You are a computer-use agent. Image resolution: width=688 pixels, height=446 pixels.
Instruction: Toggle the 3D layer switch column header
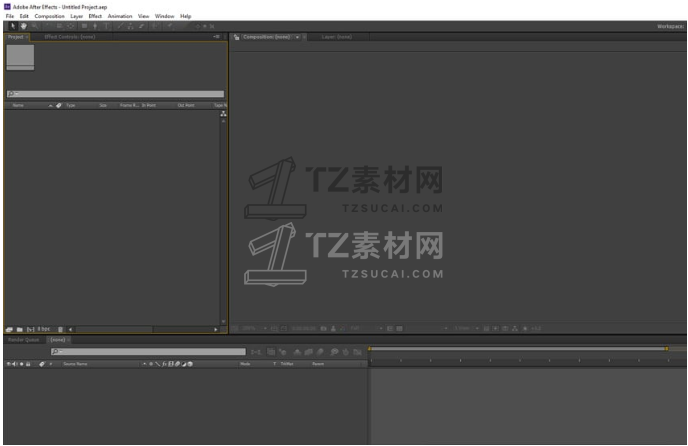pos(190,364)
